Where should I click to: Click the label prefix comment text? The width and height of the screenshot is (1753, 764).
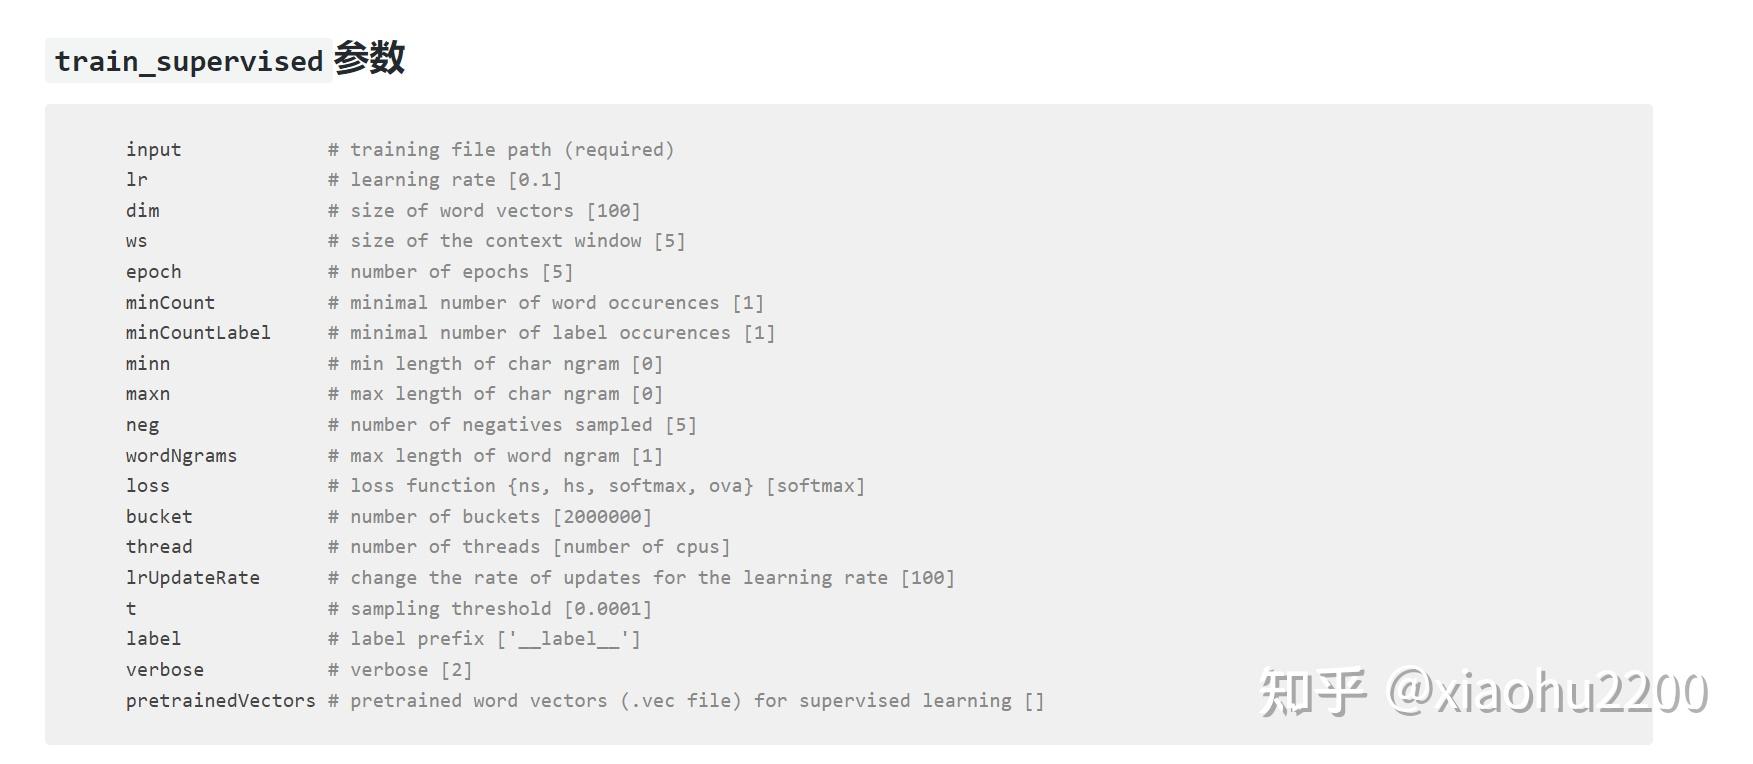click(484, 639)
